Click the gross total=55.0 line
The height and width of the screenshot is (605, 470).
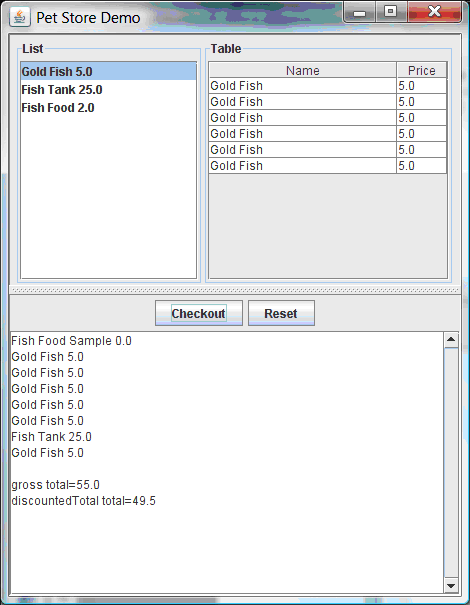pyautogui.click(x=56, y=485)
